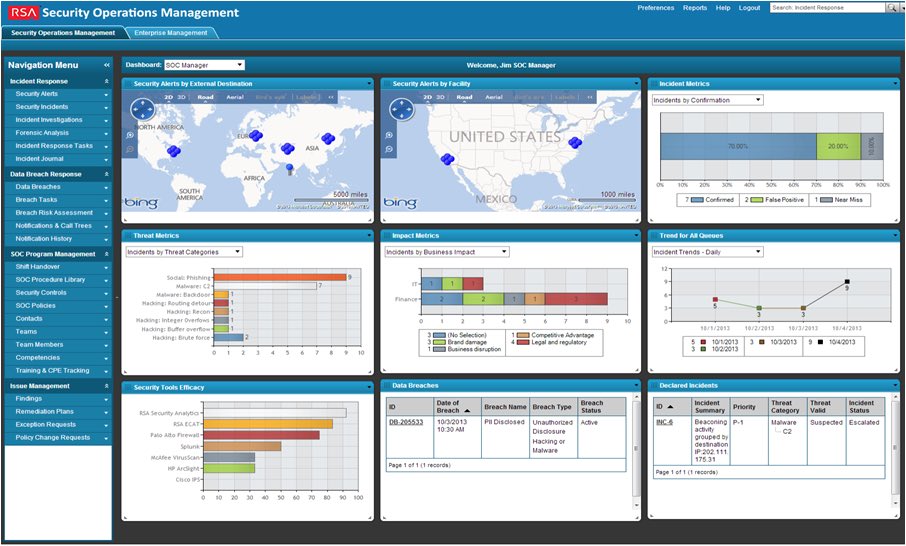Focus the Incident Response search field
The height and width of the screenshot is (546, 906).
827,8
